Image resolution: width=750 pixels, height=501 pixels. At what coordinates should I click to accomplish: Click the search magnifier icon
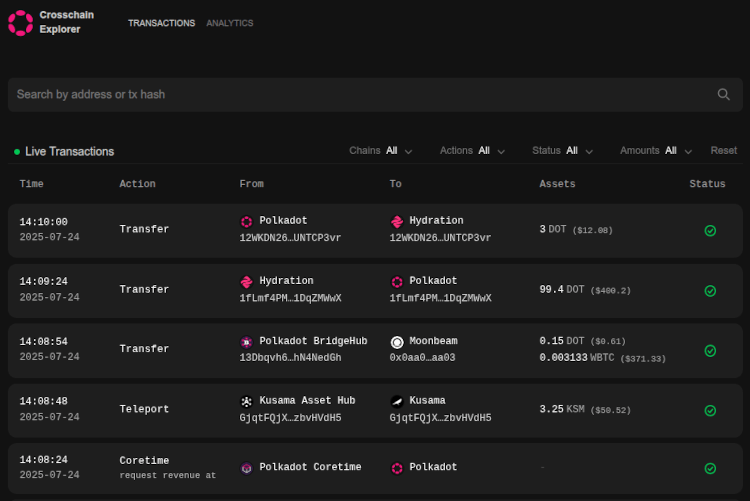coord(724,94)
